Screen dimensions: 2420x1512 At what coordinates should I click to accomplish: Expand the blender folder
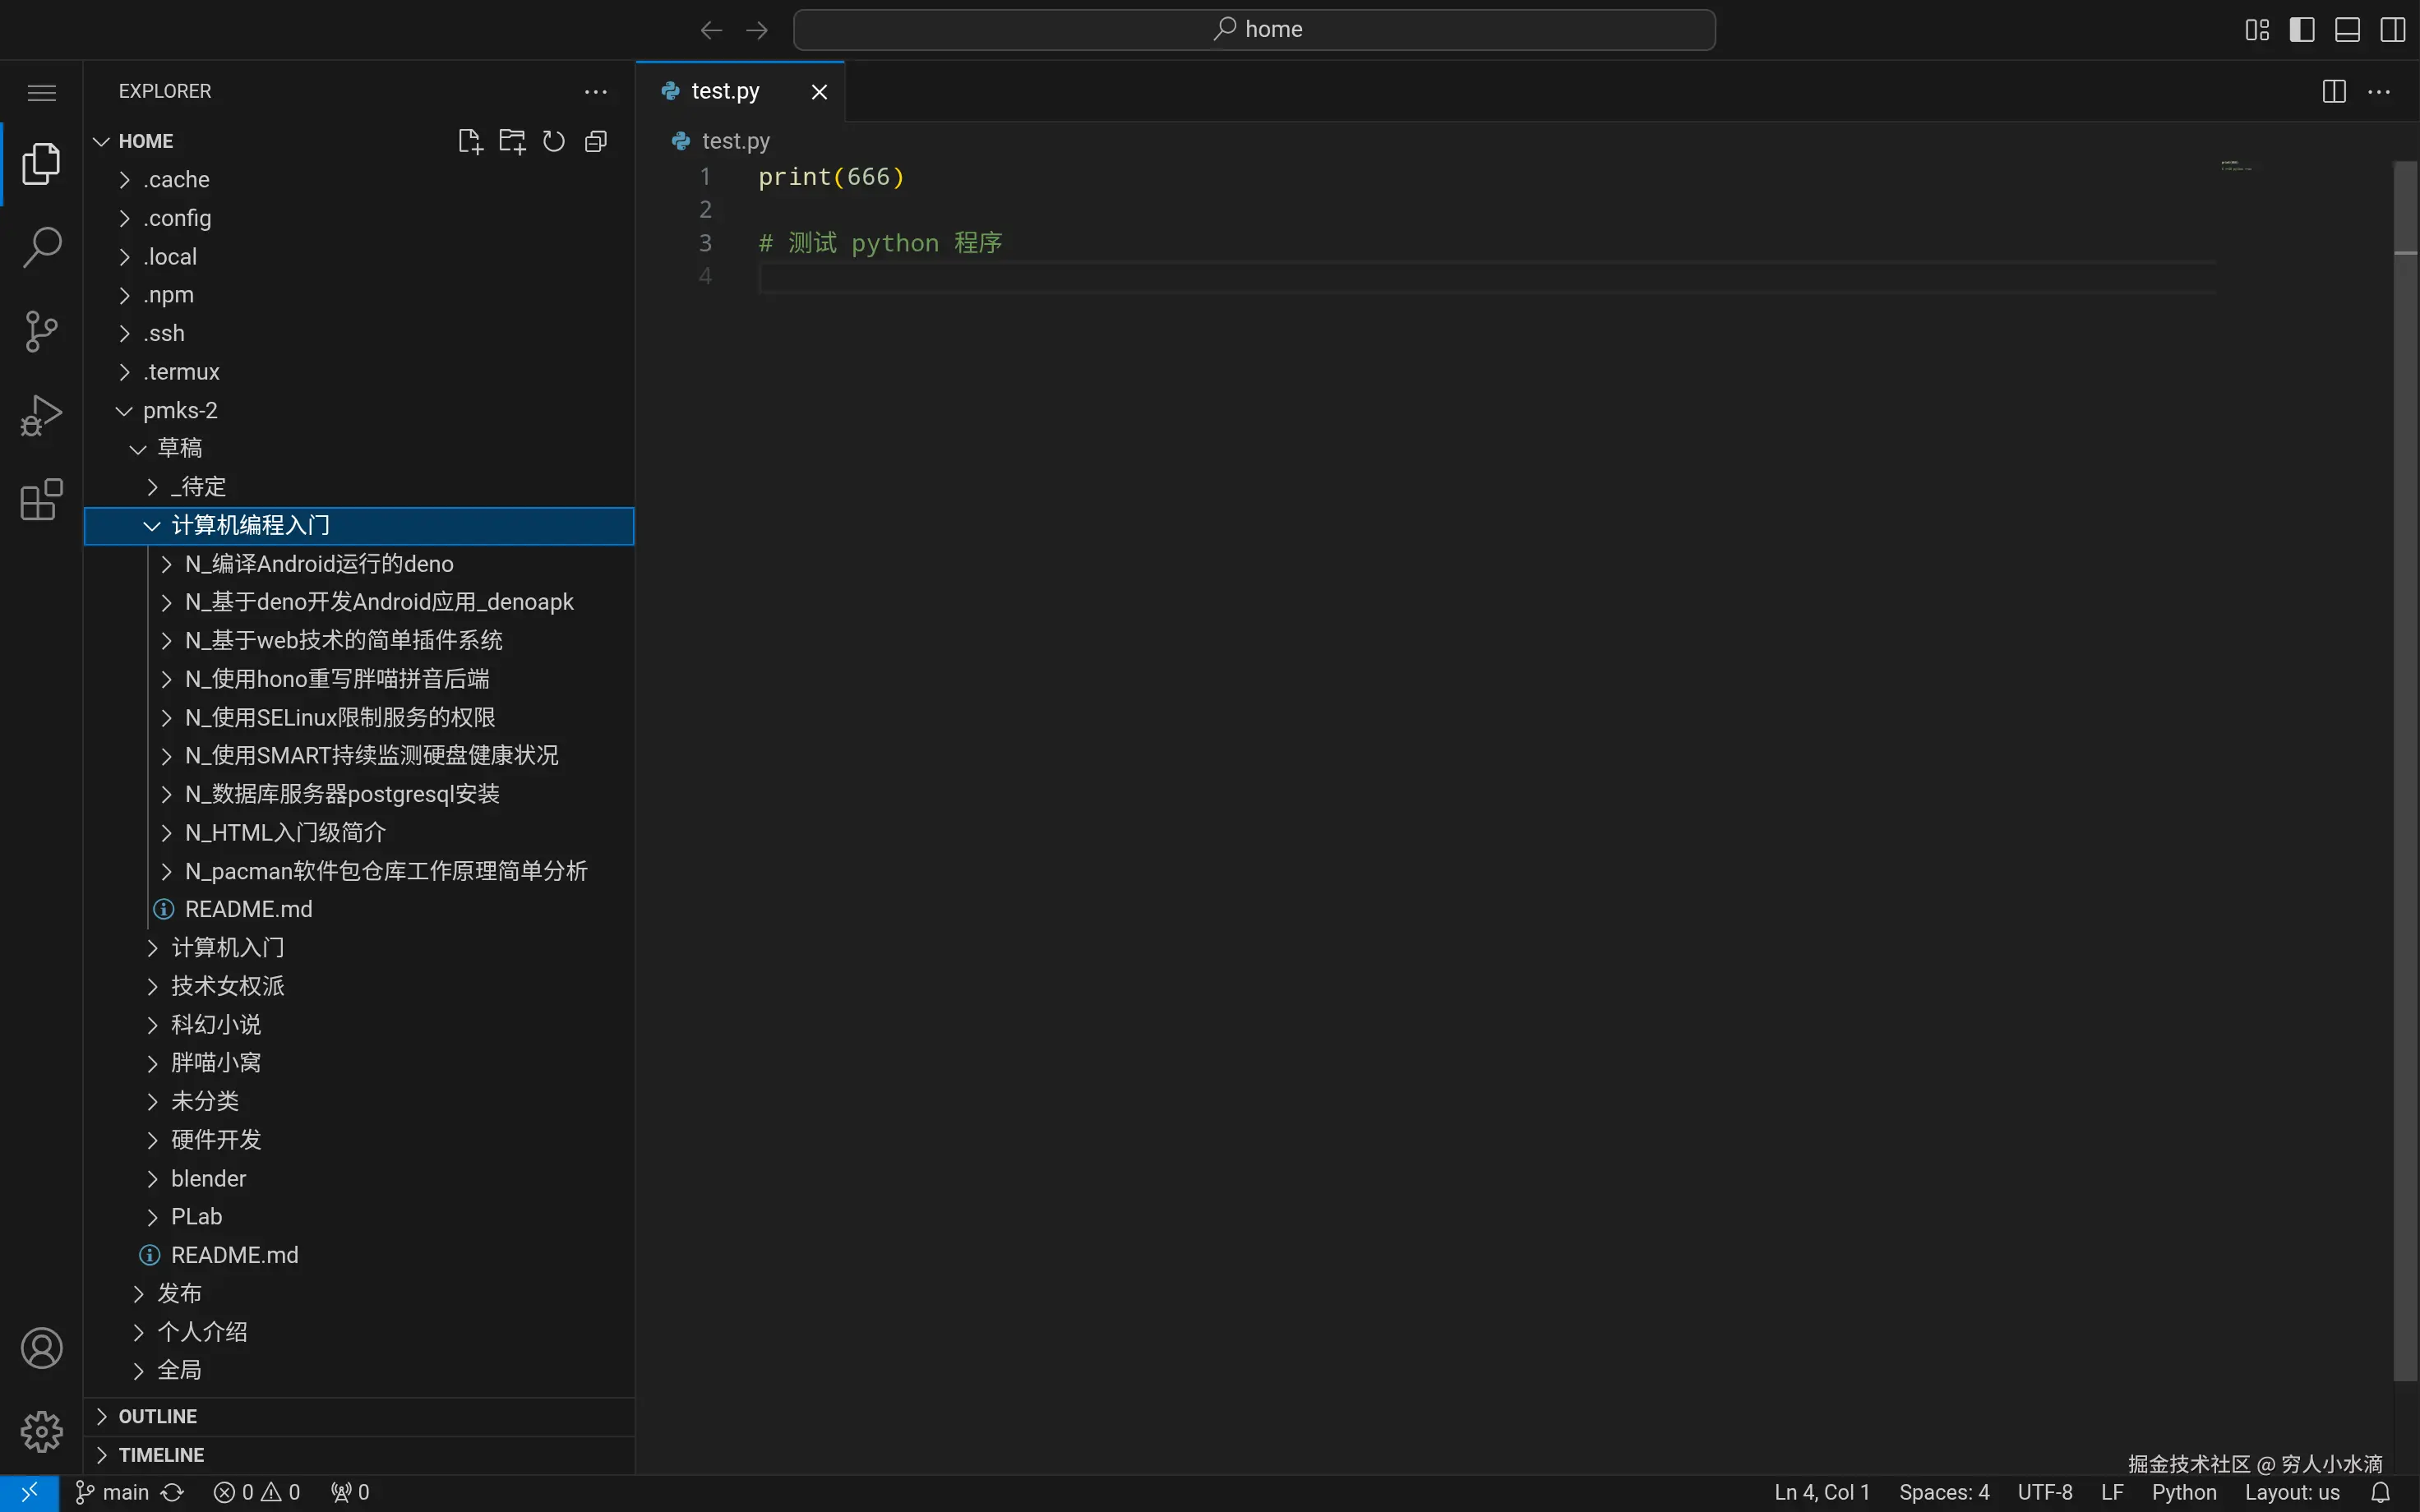point(208,1178)
